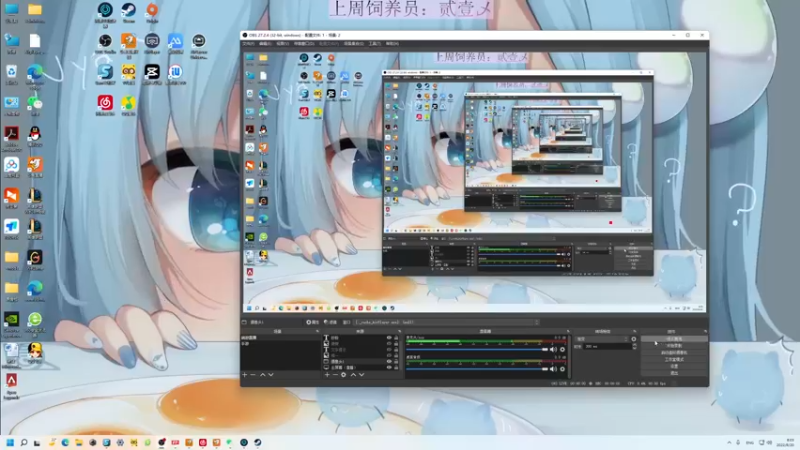Open WeChat desktop icon
This screenshot has width=800, height=450.
[35, 105]
